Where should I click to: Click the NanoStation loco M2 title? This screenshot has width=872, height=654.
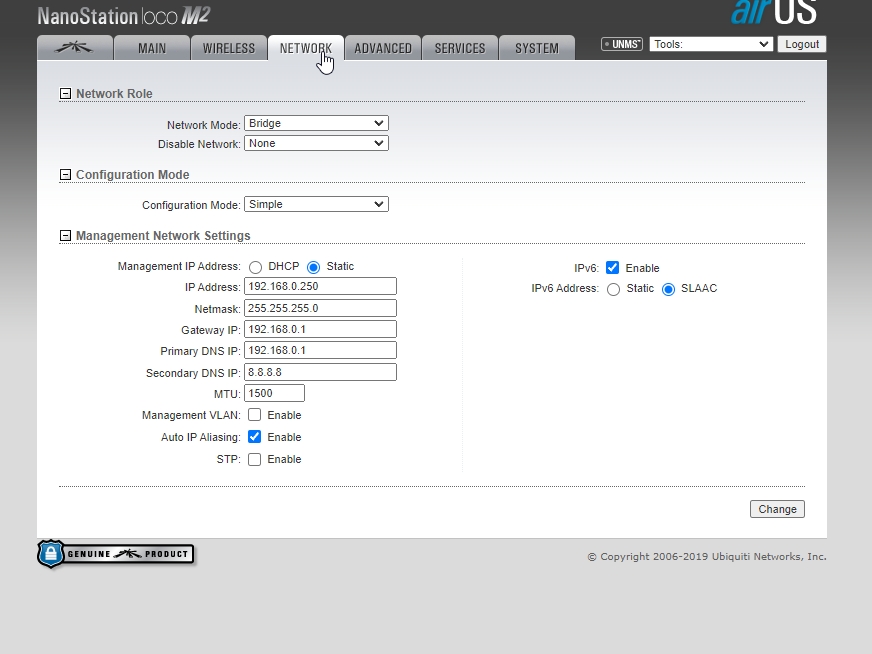(123, 16)
